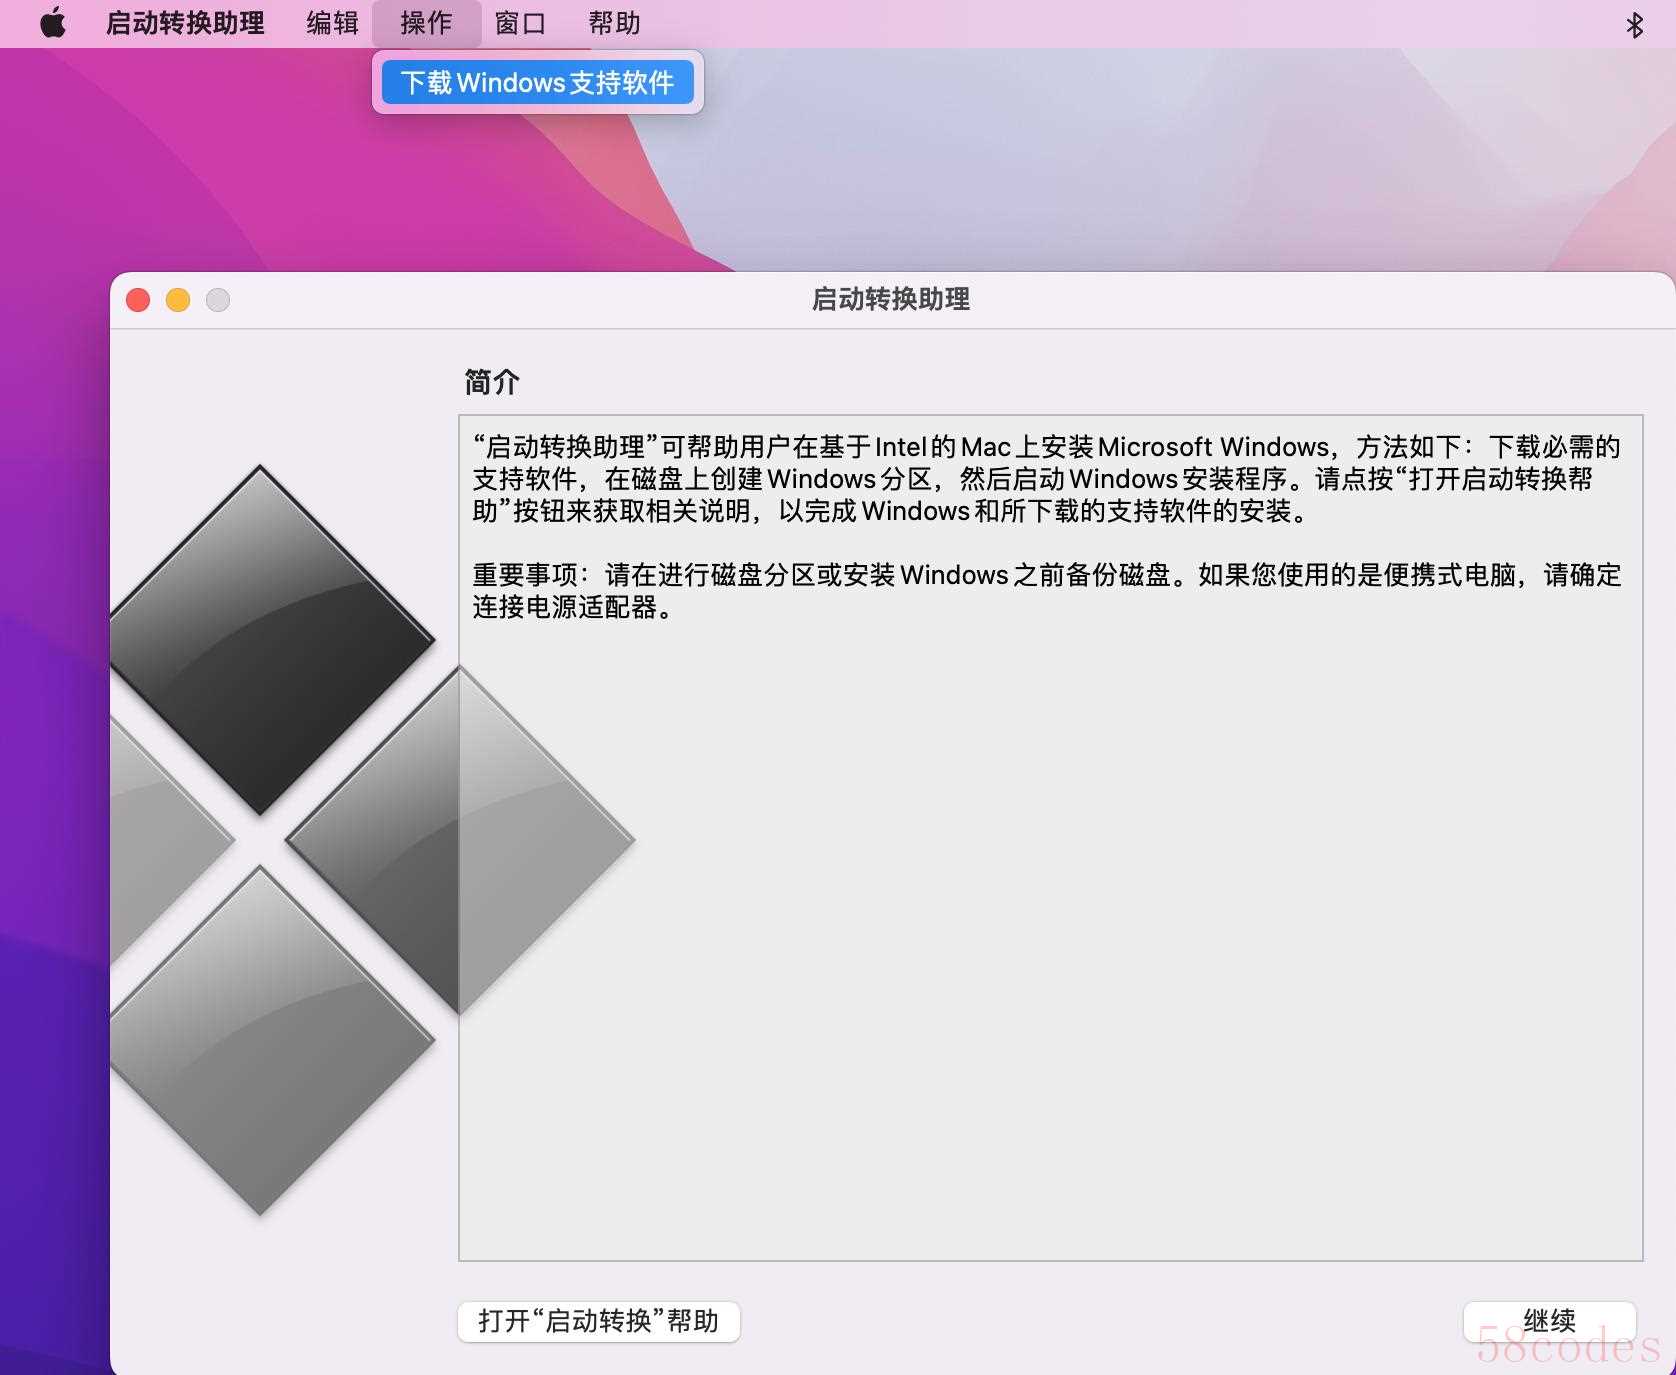Click 打开"启动转换"帮助 button

598,1321
